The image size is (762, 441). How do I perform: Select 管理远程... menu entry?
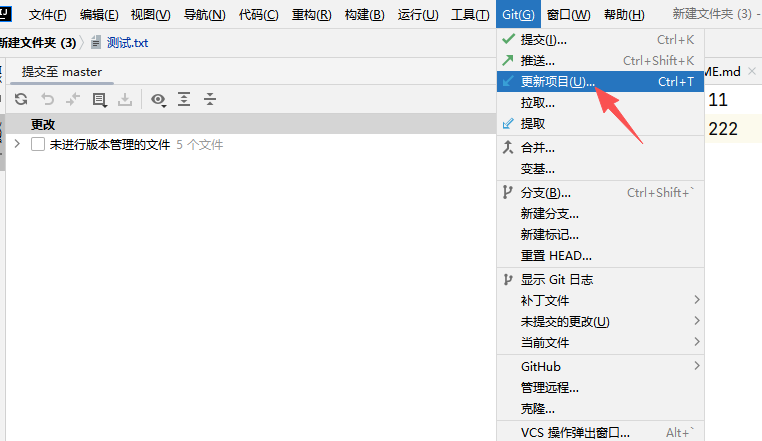(600, 388)
